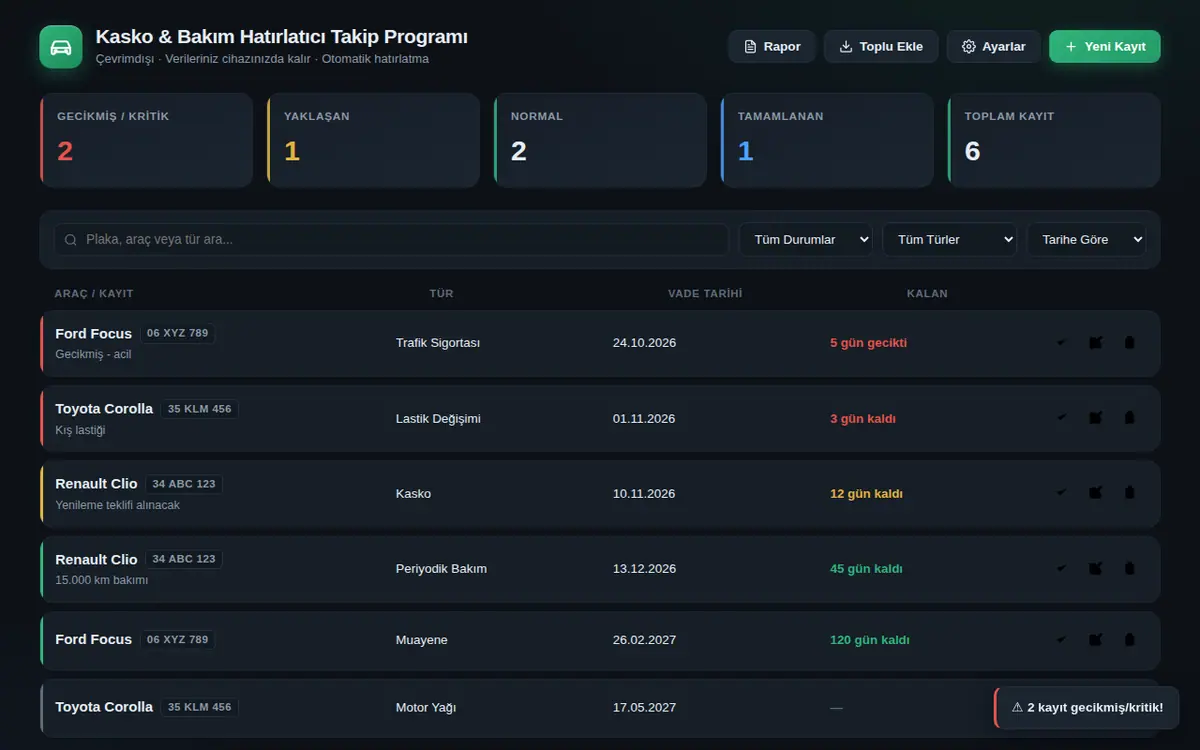Viewport: 1200px width, 750px height.
Task: Edit the Toyota Corolla Lastik Değişimi record
Action: pyautogui.click(x=1096, y=418)
